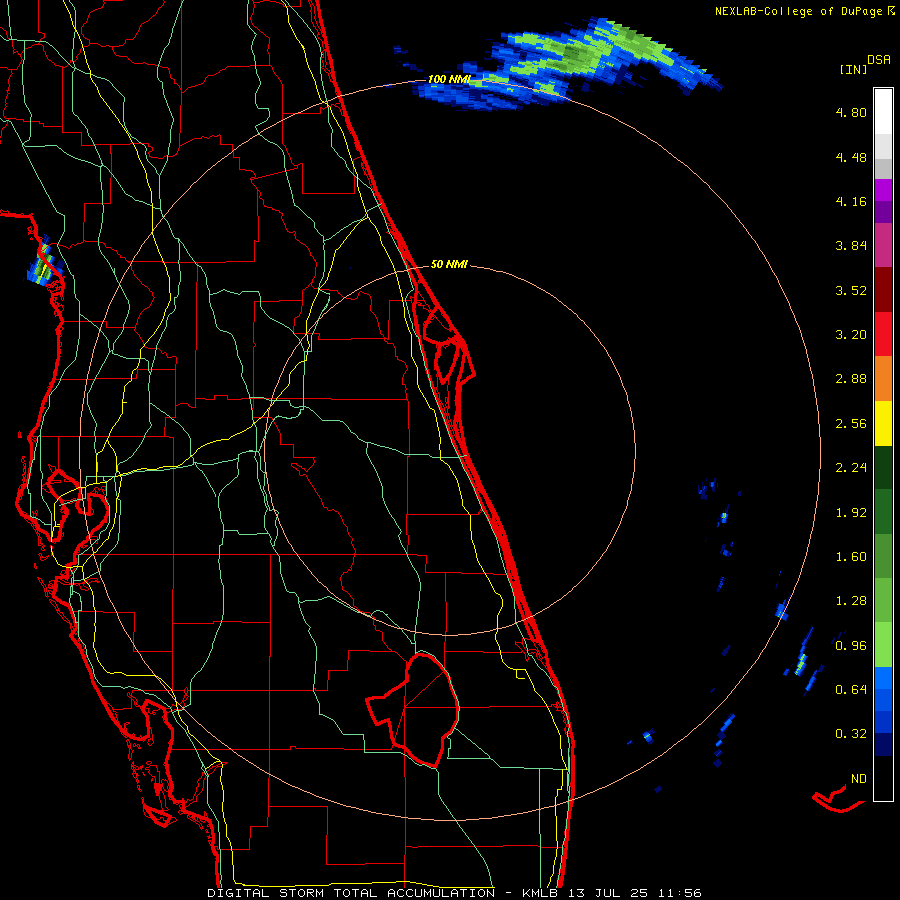This screenshot has width=900, height=900.
Task: Click the ND legend label
Action: 858,779
